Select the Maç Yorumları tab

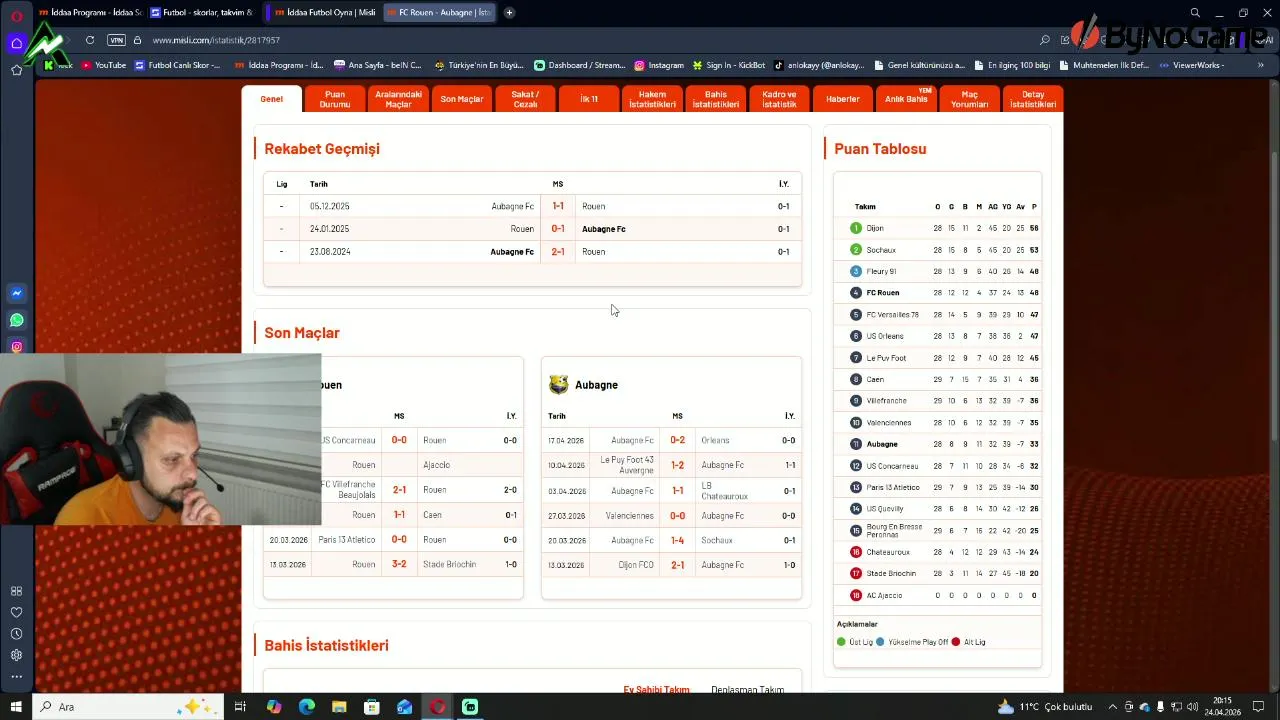970,99
